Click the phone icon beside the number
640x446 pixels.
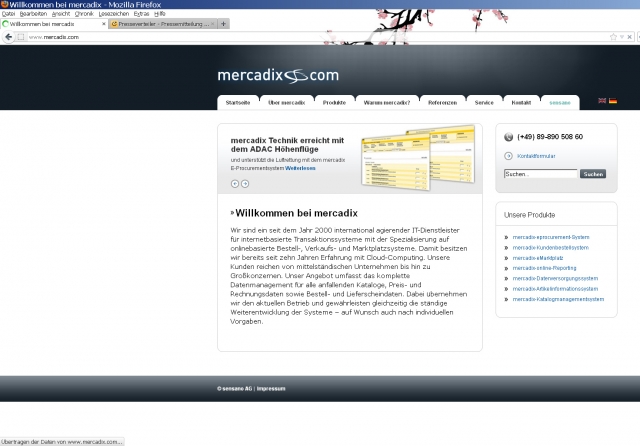coord(508,137)
